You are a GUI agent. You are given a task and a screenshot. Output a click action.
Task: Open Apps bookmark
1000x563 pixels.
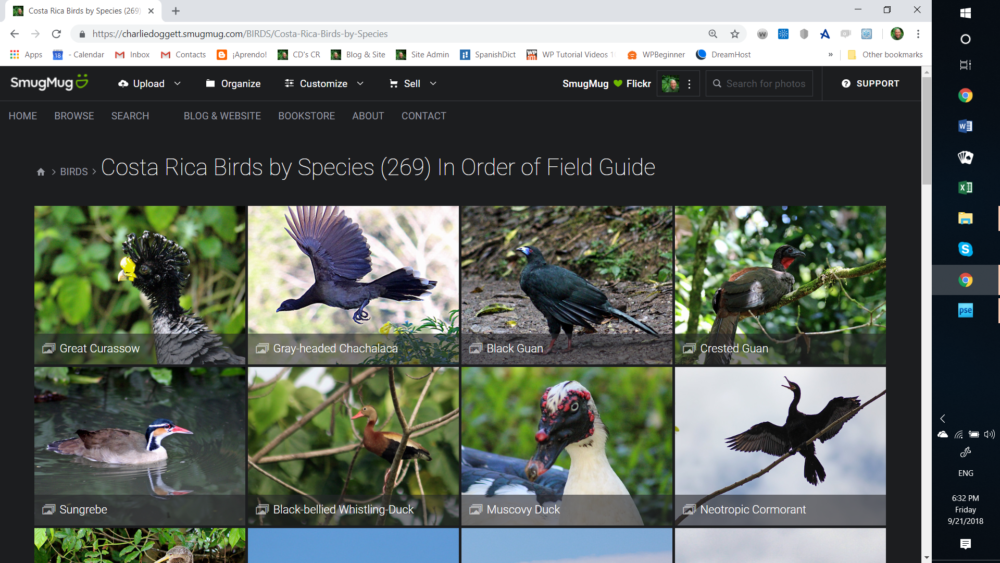click(26, 55)
